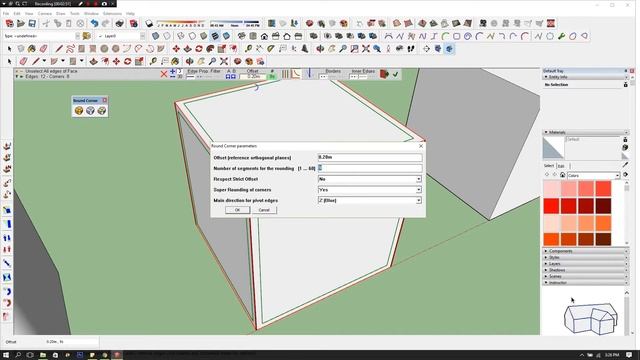Click the Number of segments input field
The height and width of the screenshot is (360, 640).
370,168
